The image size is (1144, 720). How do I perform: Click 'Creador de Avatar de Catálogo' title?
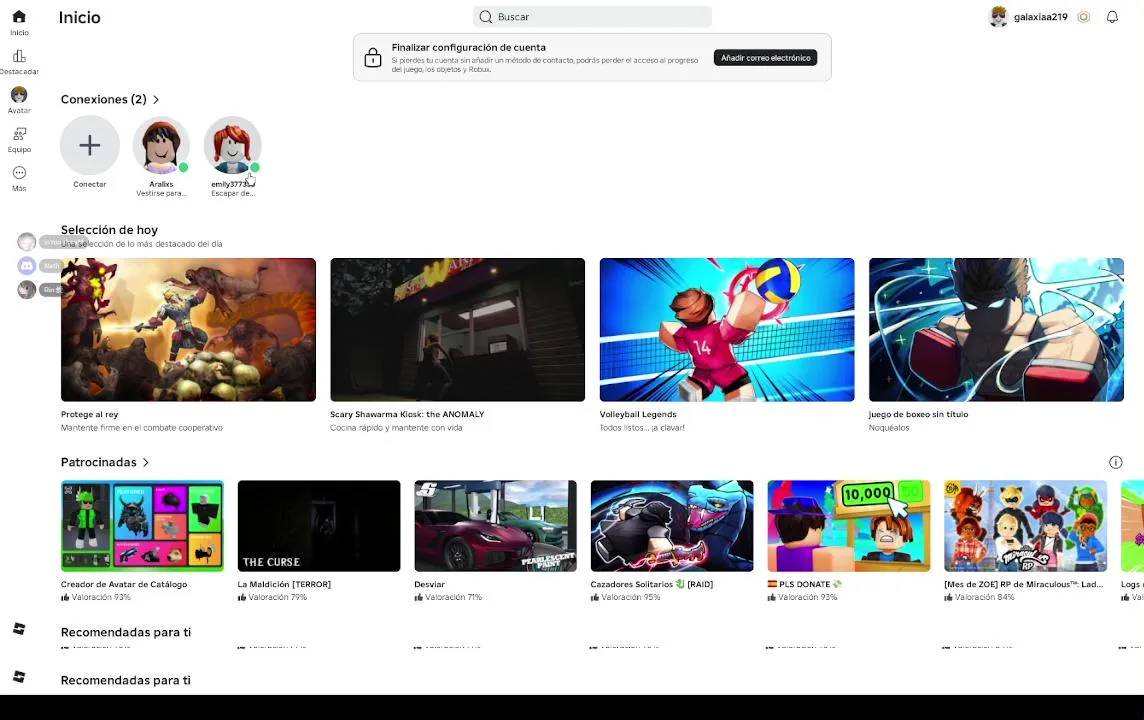click(x=124, y=584)
